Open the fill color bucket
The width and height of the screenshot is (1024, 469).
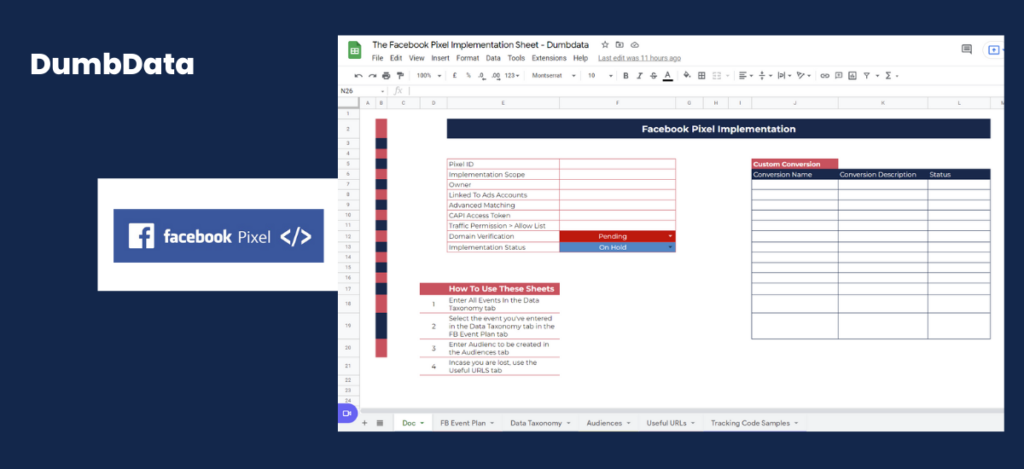click(x=687, y=76)
